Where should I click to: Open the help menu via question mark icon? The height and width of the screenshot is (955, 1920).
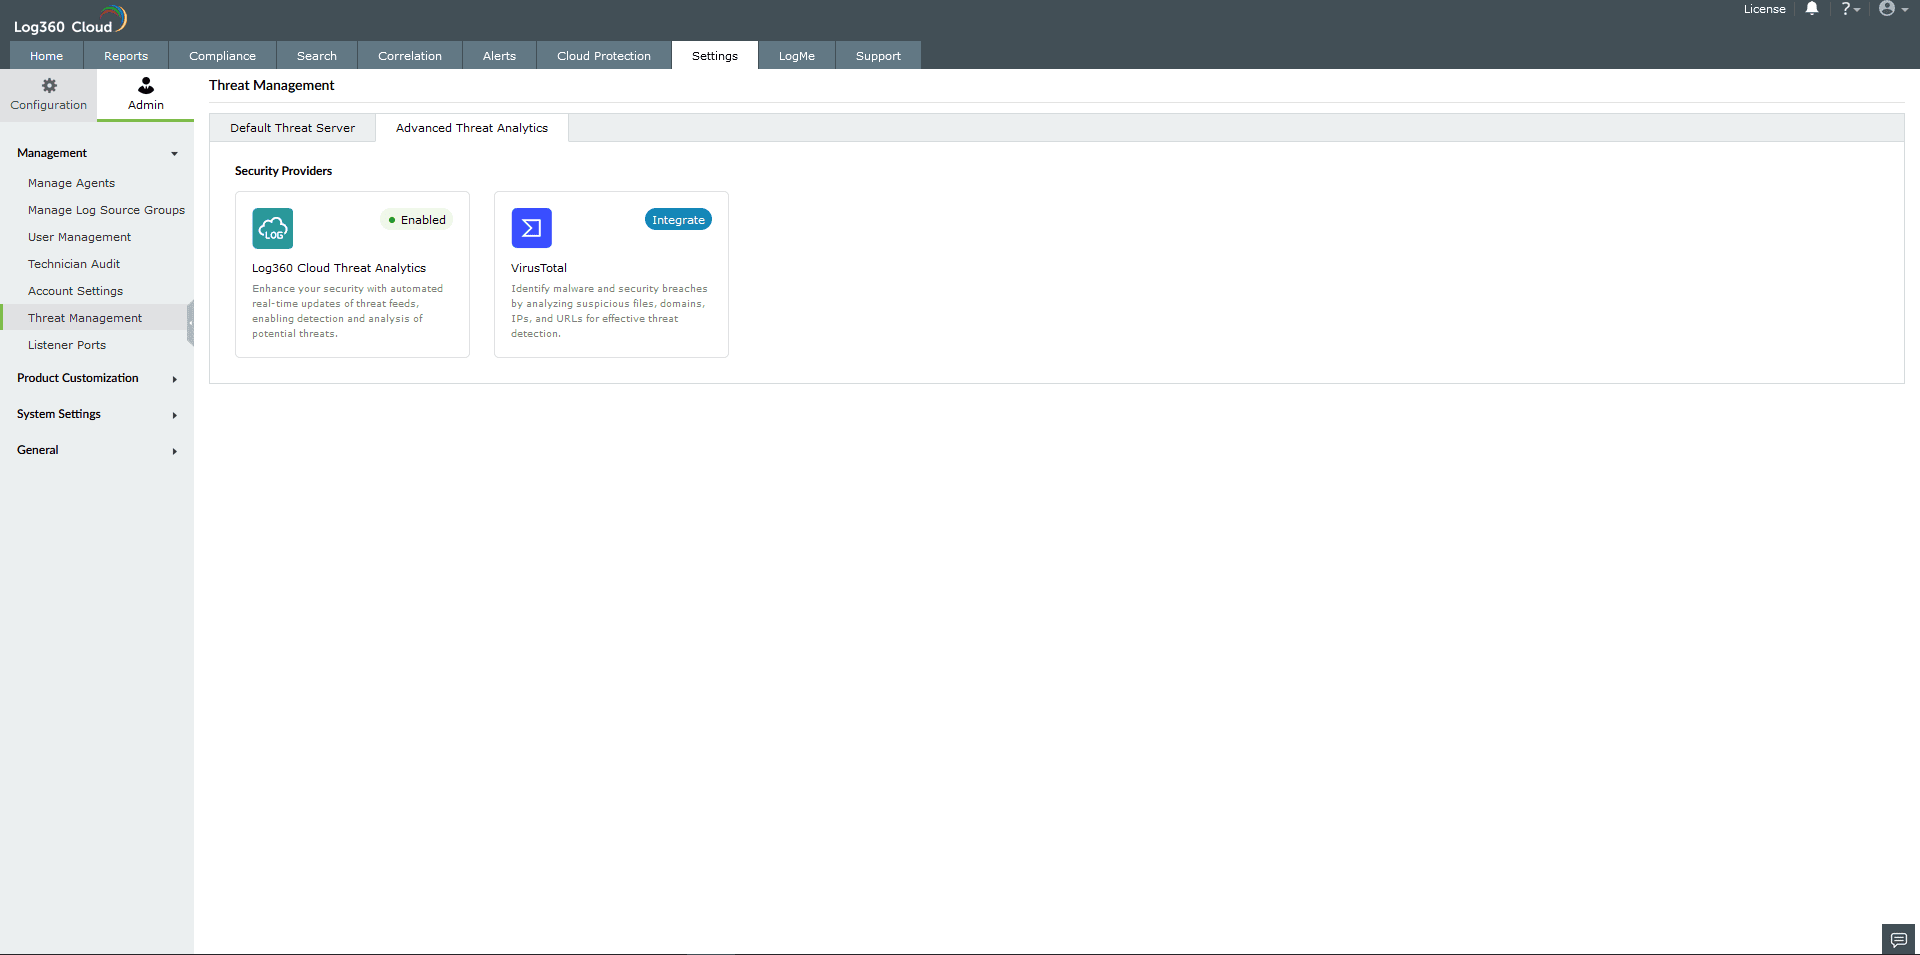[1847, 9]
